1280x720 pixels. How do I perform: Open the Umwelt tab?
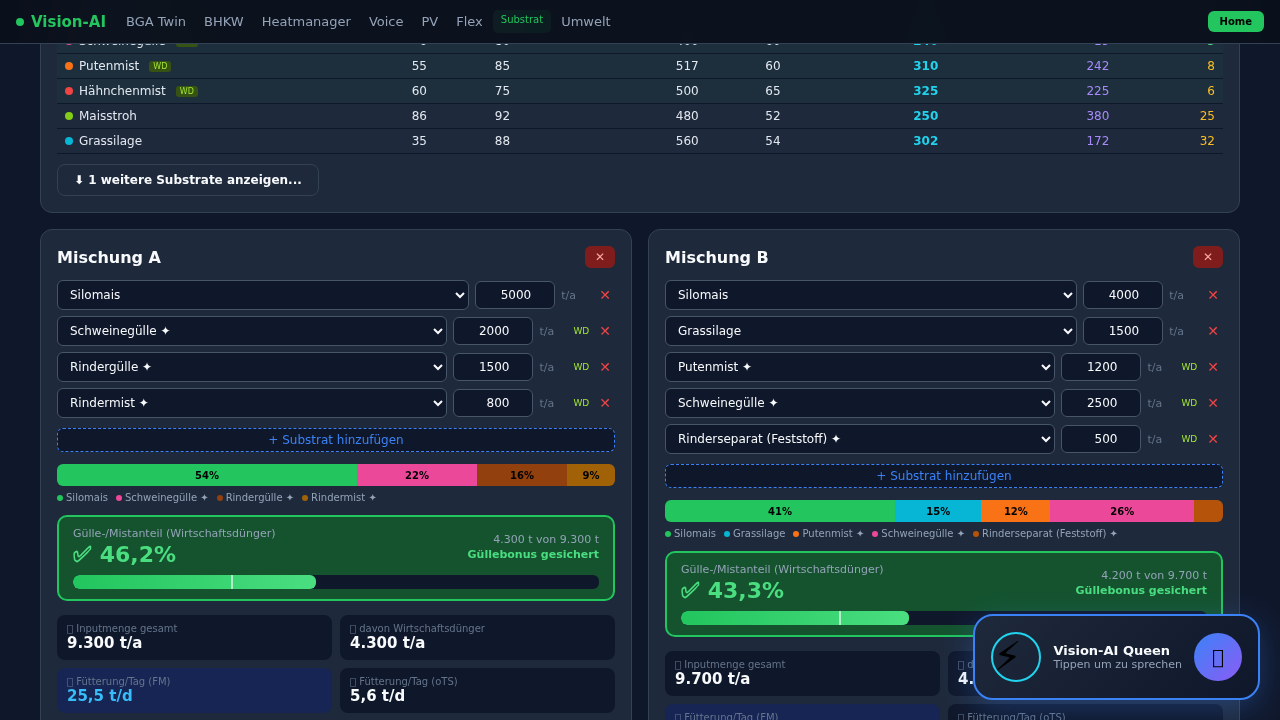[585, 22]
